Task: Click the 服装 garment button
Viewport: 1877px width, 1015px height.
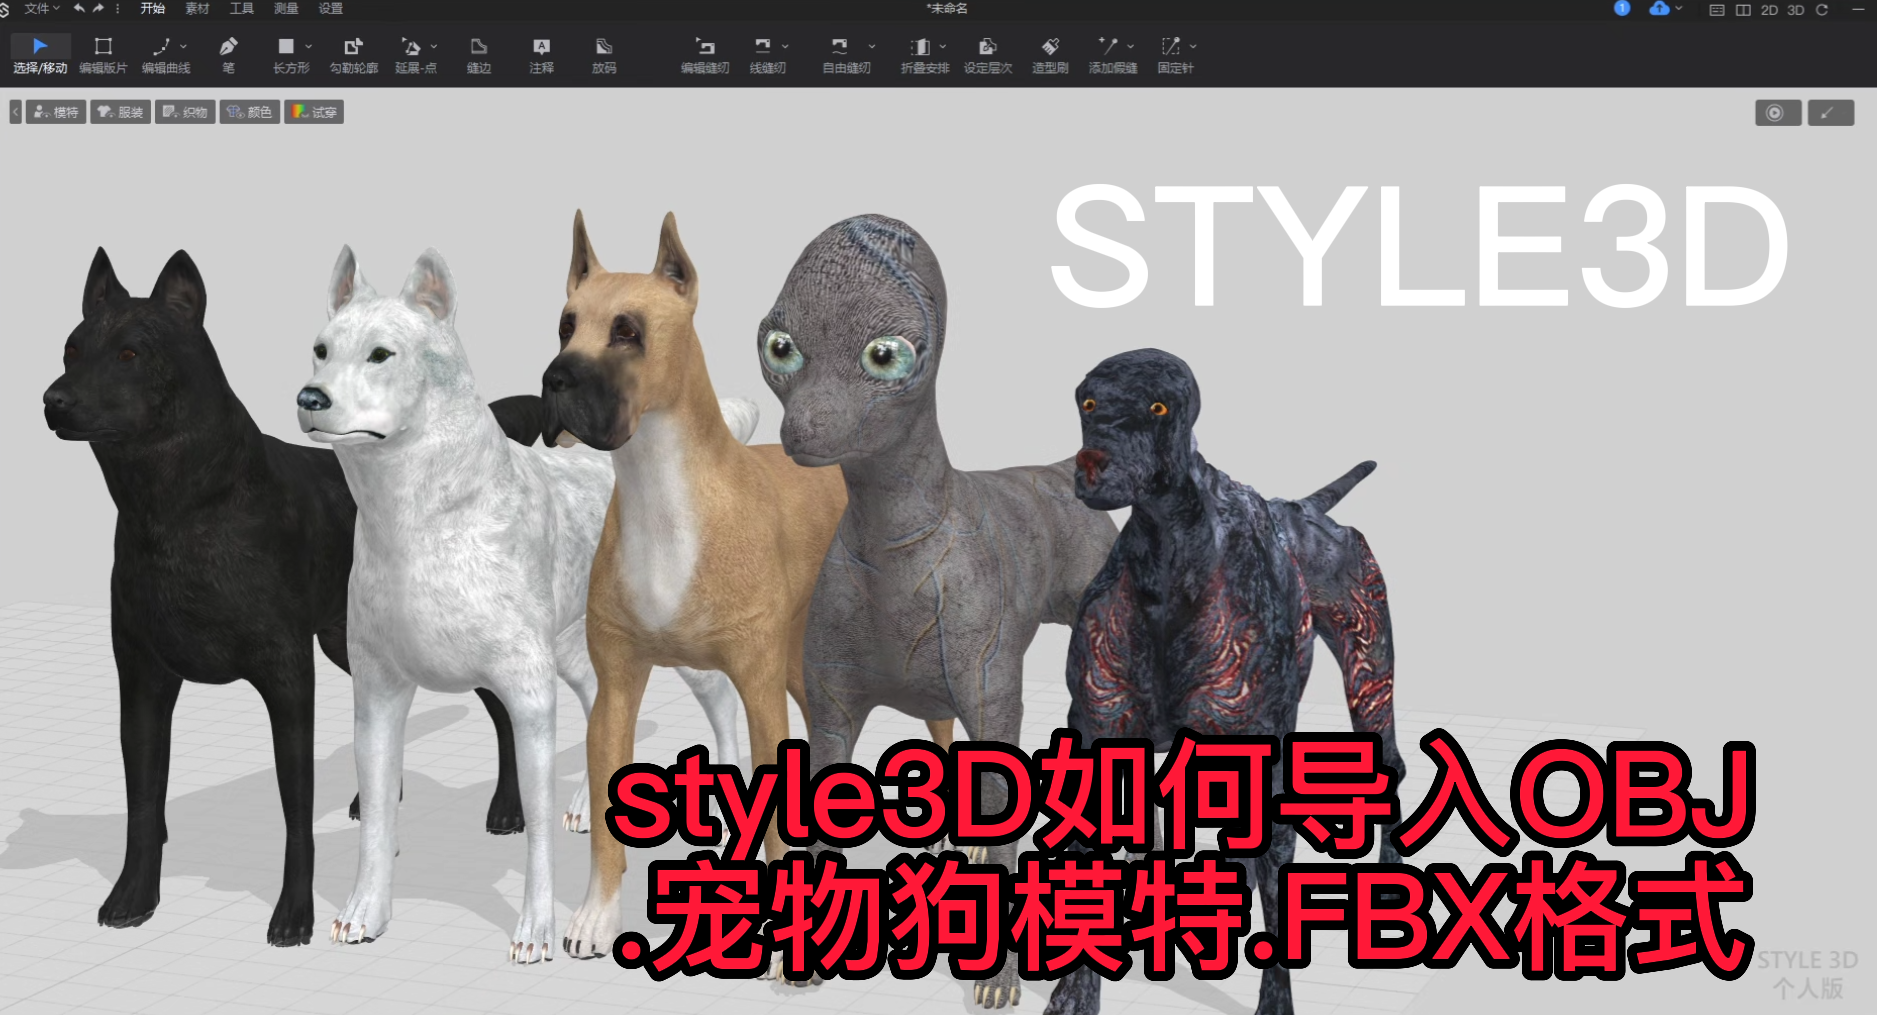Action: click(120, 112)
